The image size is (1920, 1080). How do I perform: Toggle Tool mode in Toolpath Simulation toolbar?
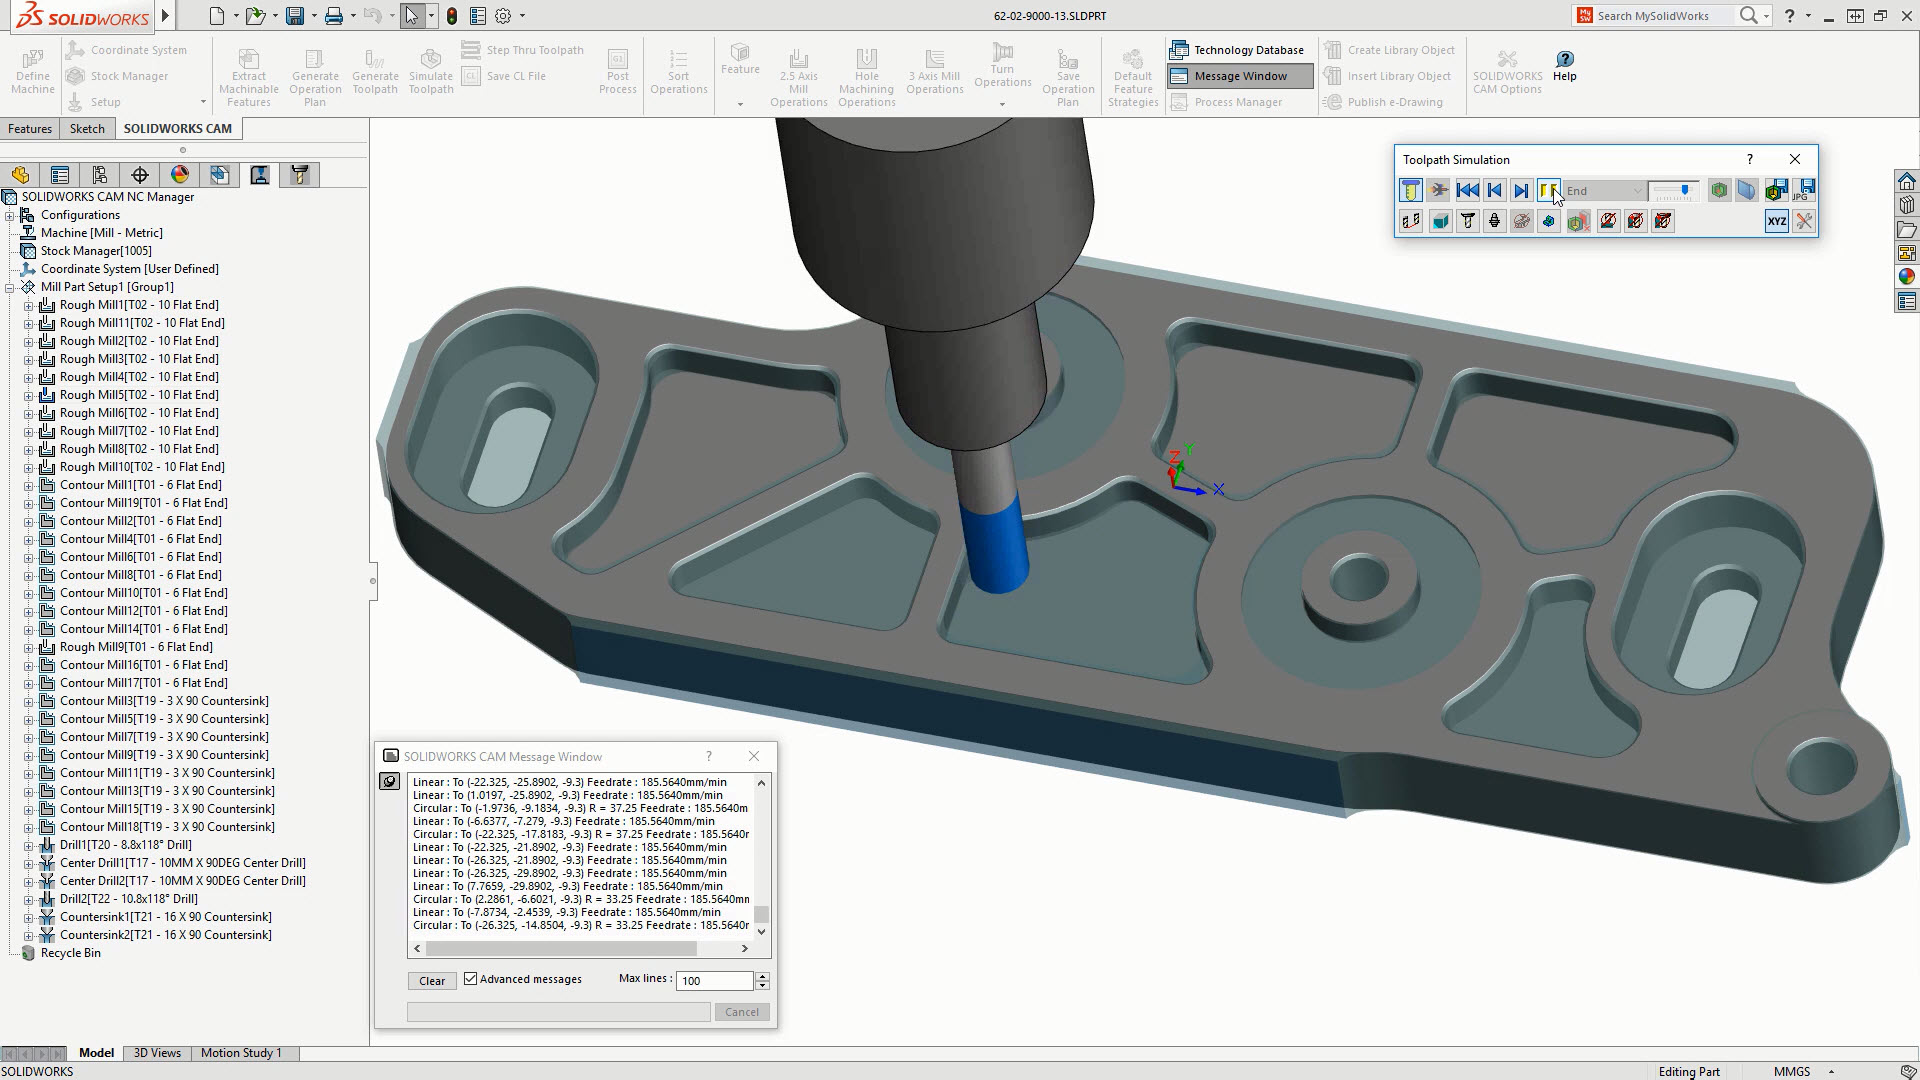(1410, 191)
